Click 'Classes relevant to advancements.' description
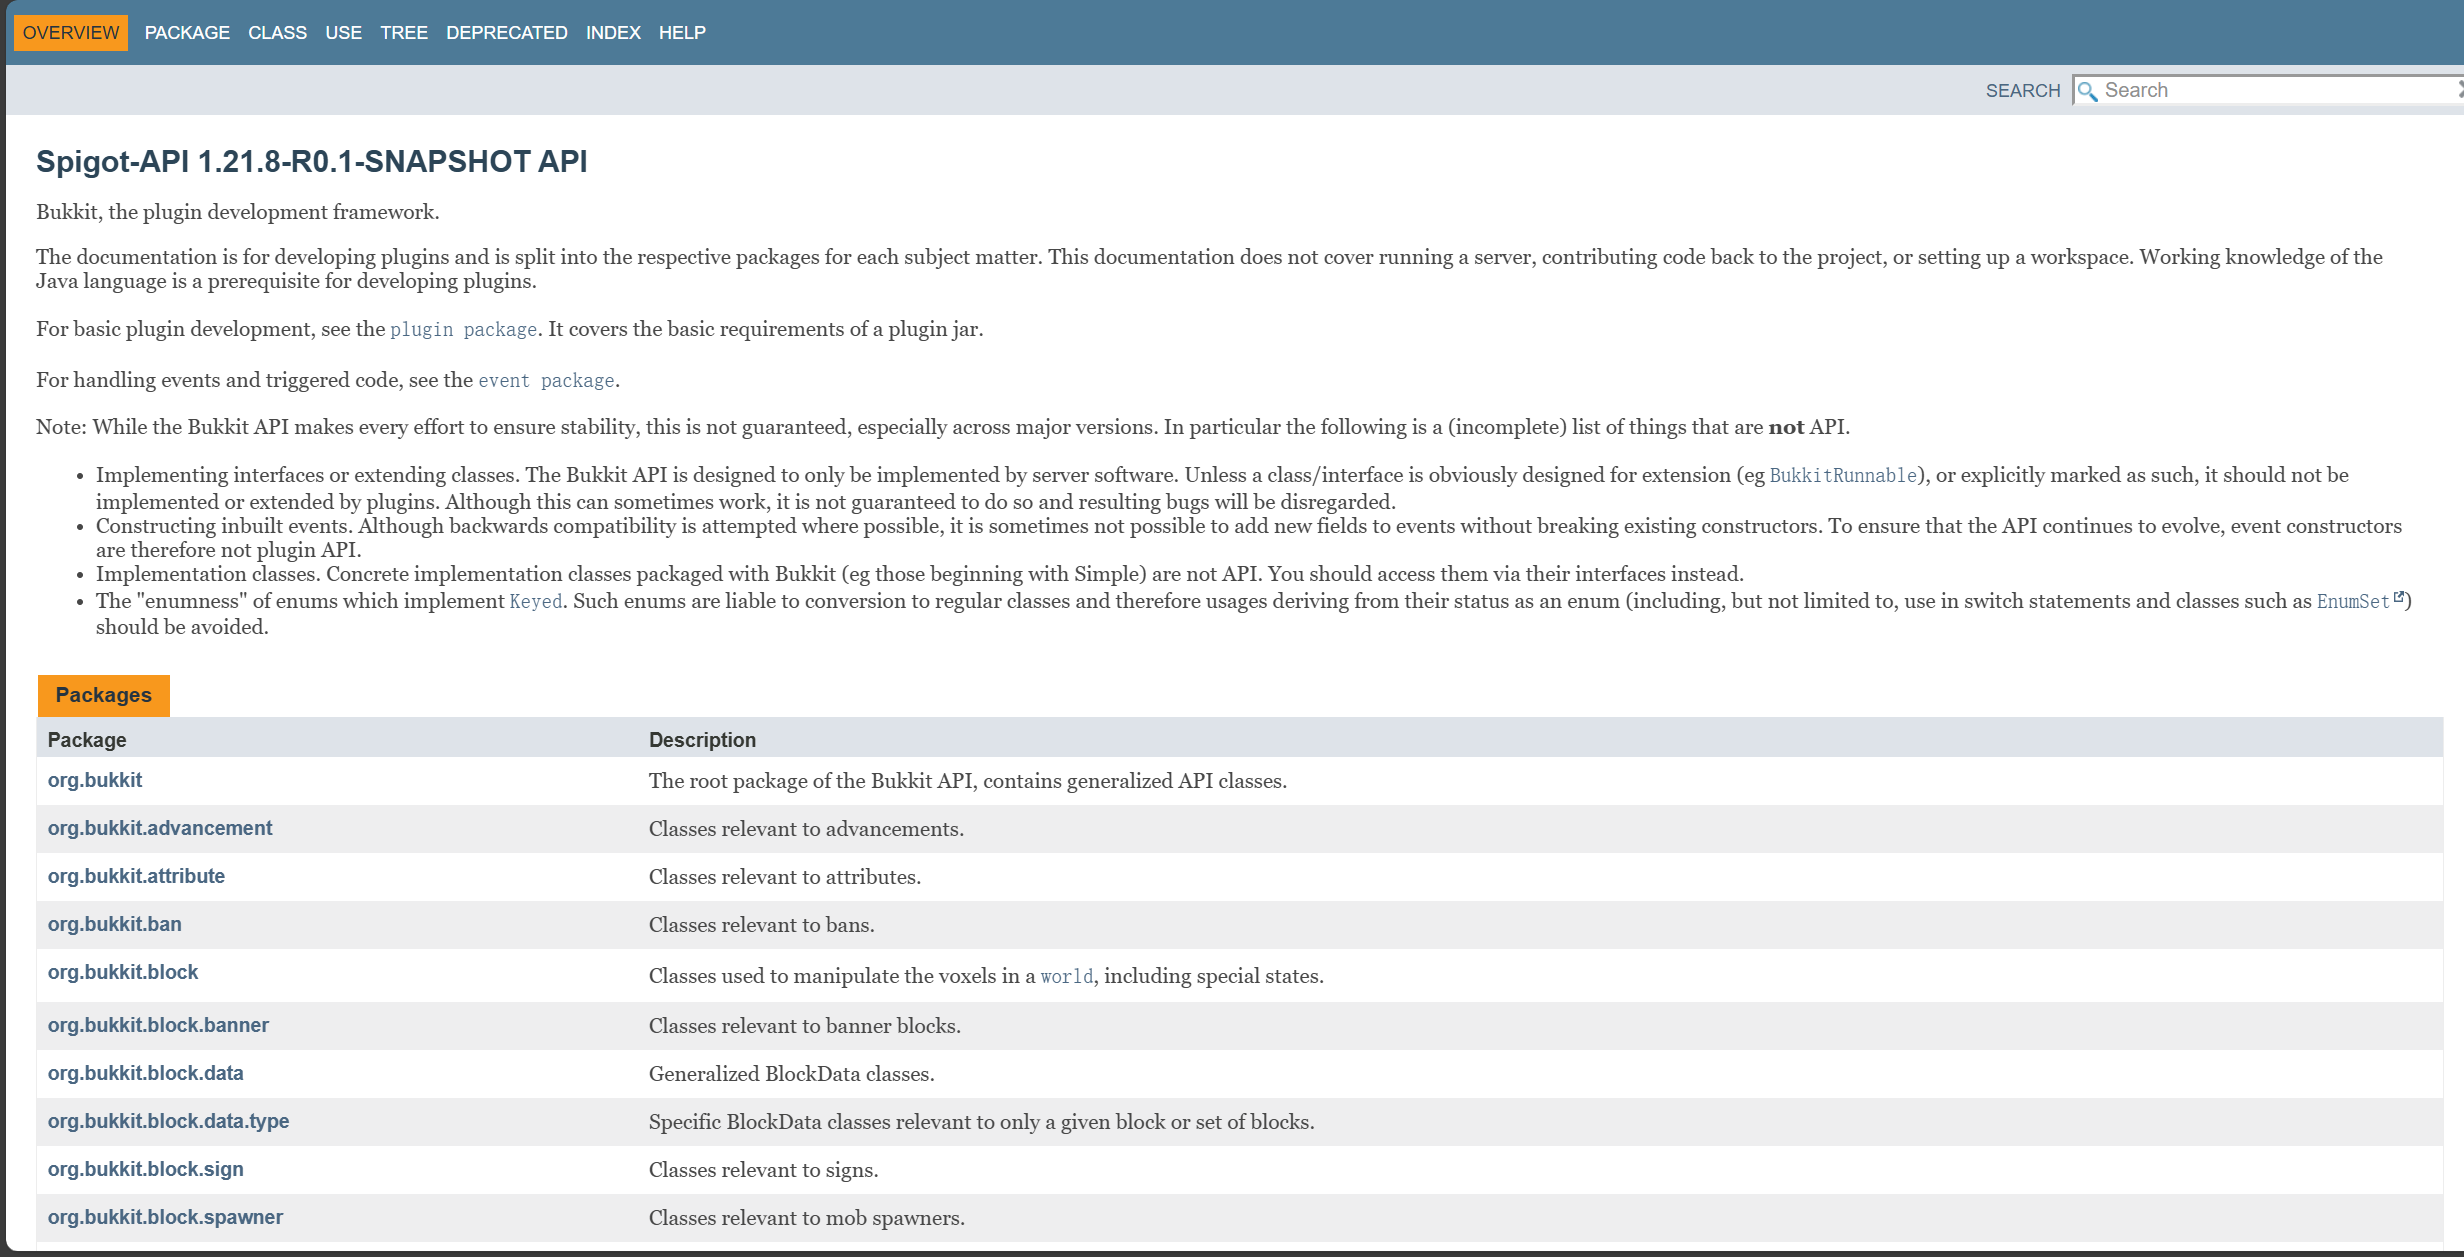 (x=806, y=829)
